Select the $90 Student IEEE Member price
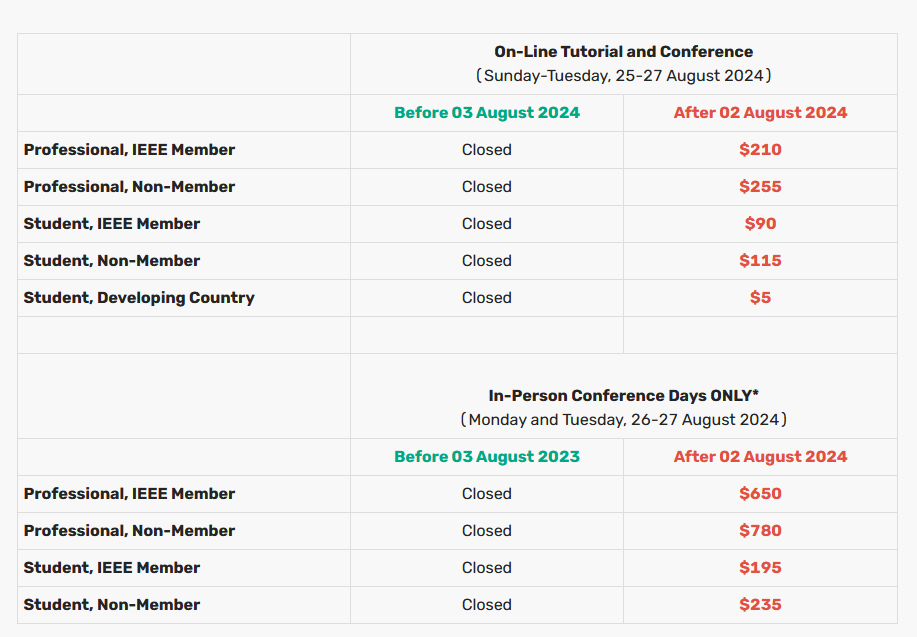 tap(760, 223)
